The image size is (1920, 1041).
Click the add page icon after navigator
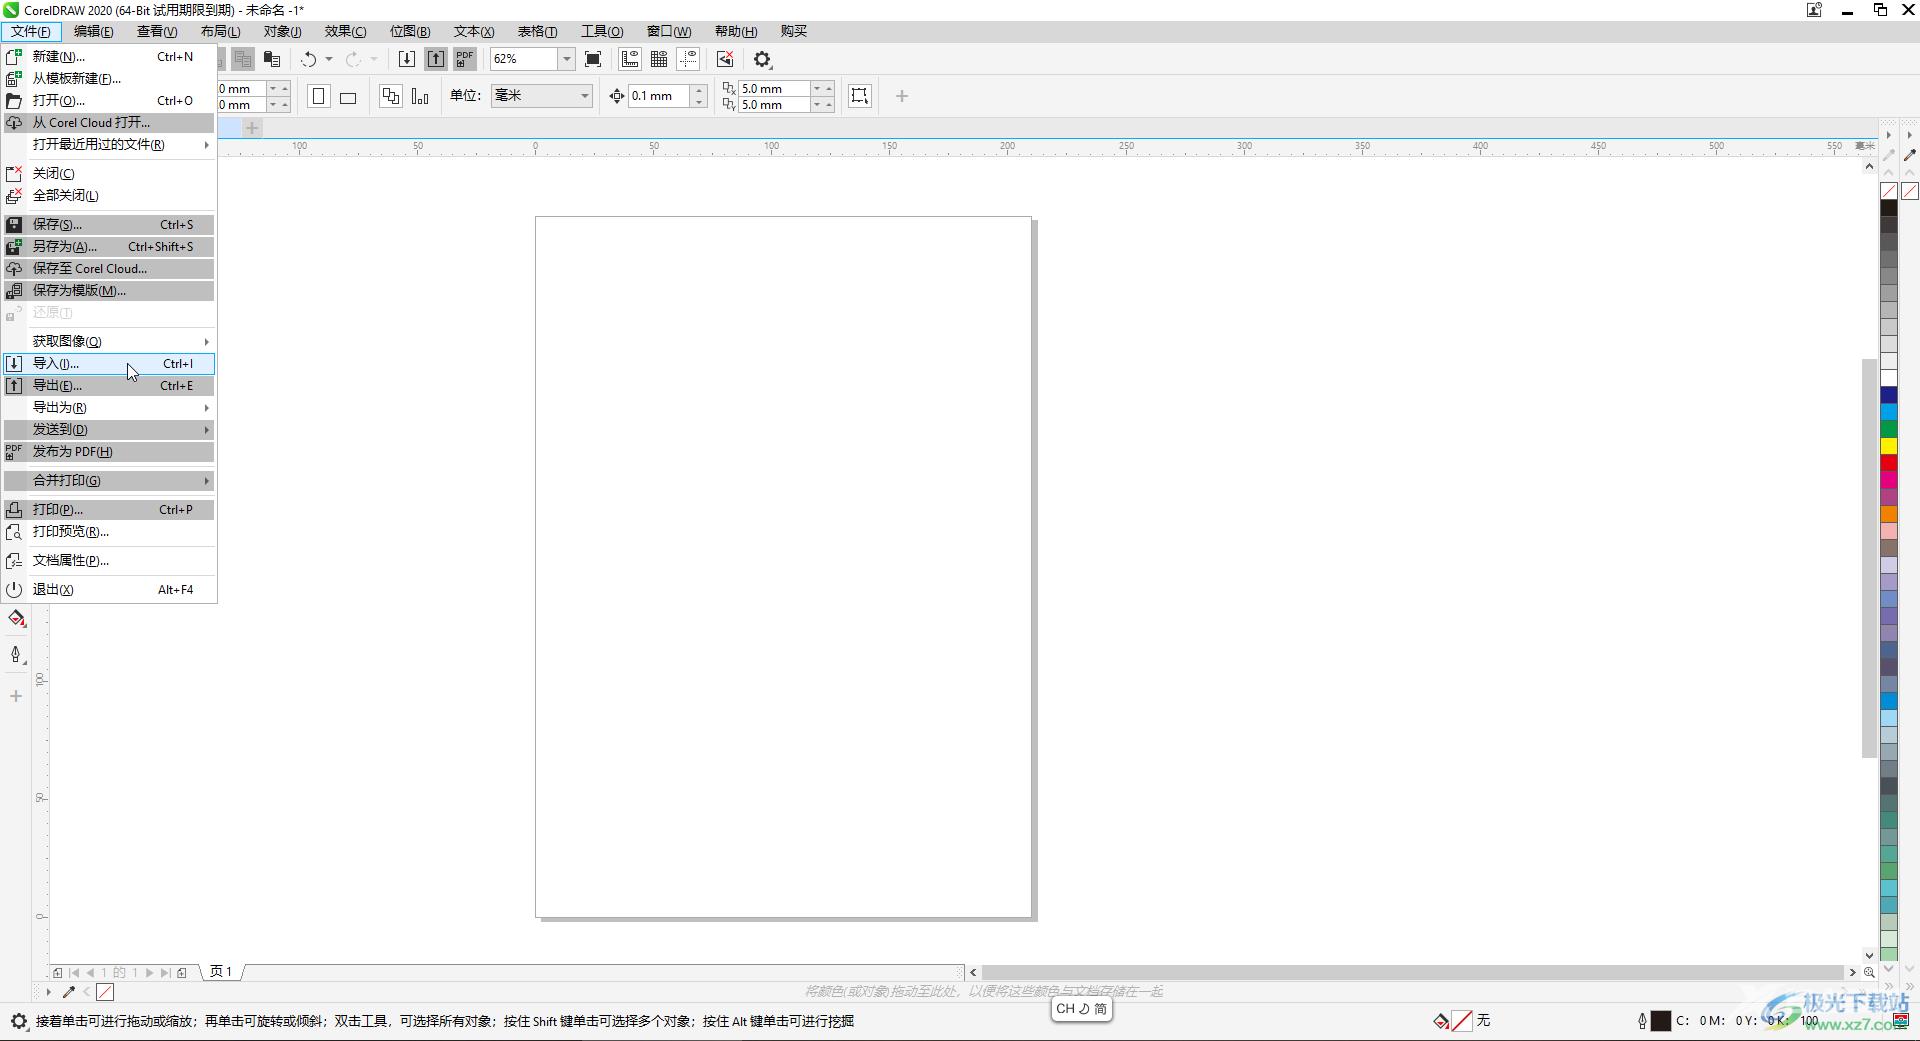(182, 972)
